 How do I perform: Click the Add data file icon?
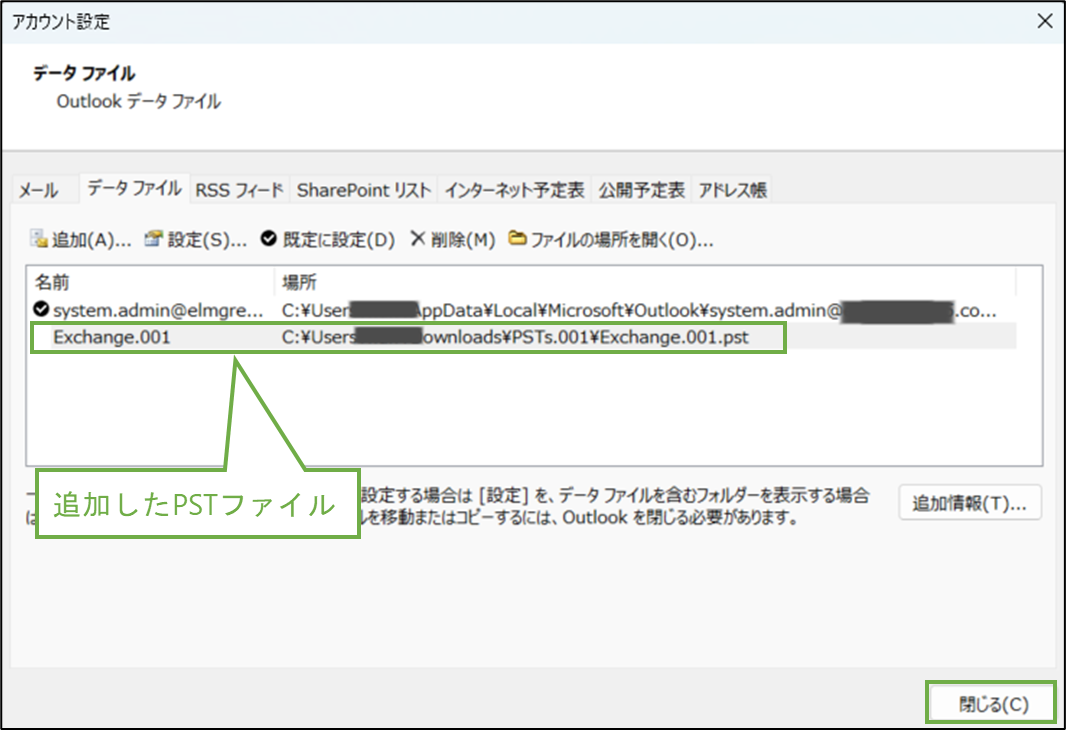pyautogui.click(x=38, y=239)
